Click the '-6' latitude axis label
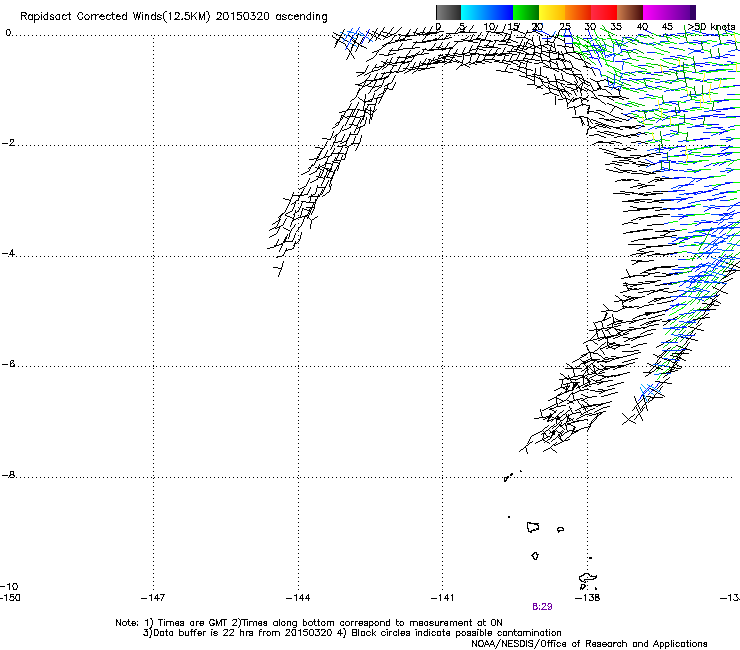The width and height of the screenshot is (740, 650). [8, 364]
